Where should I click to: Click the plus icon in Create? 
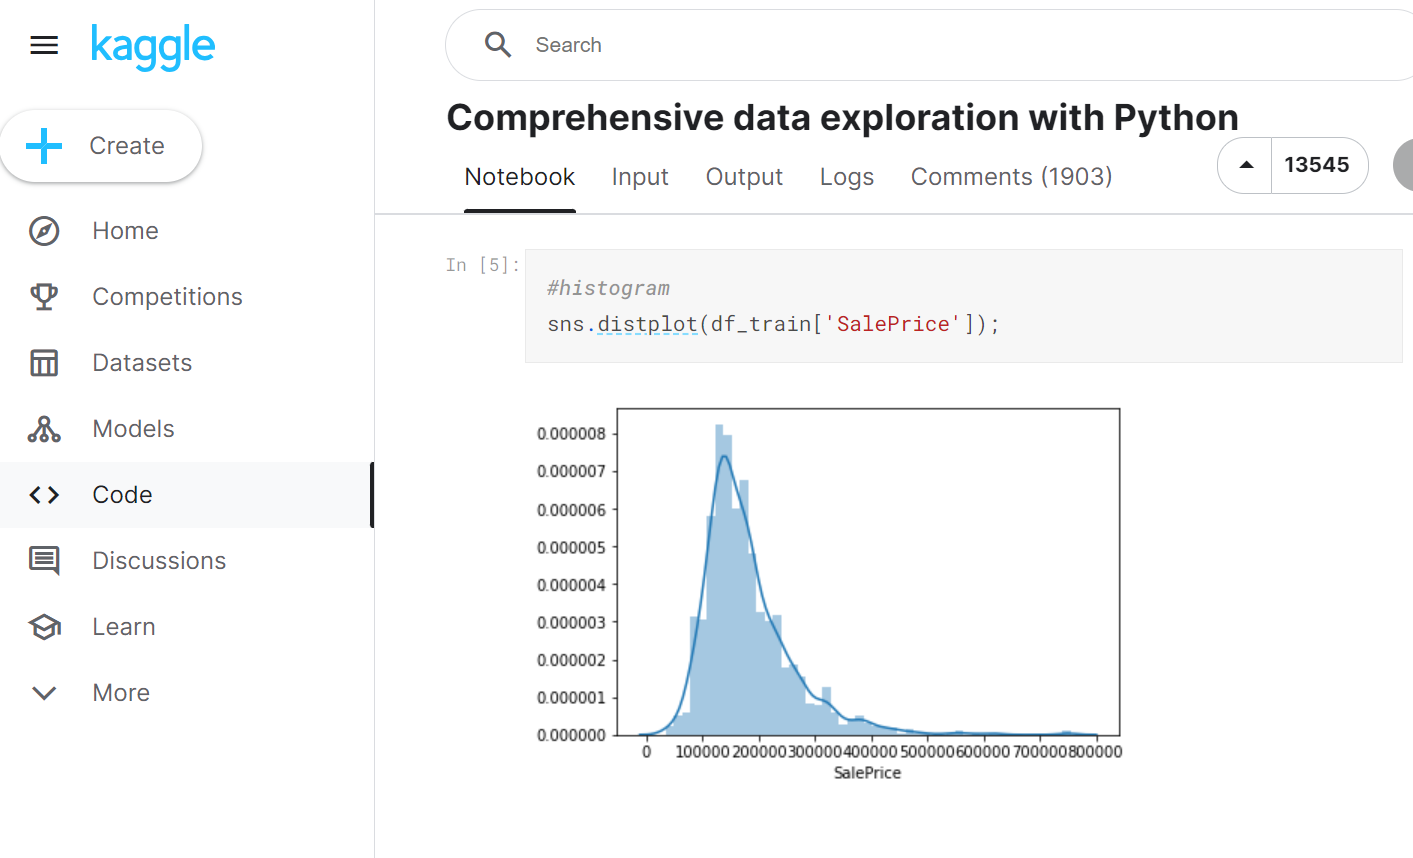[44, 146]
